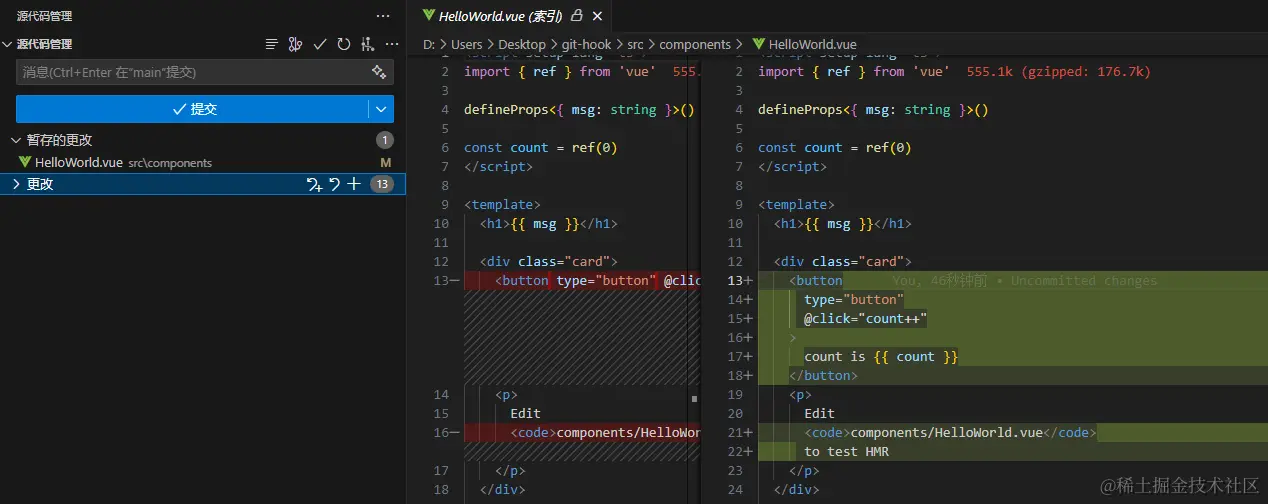Screen dimensions: 1268x504
Task: Click added line @click="count++" in right diff
Action: tap(866, 318)
